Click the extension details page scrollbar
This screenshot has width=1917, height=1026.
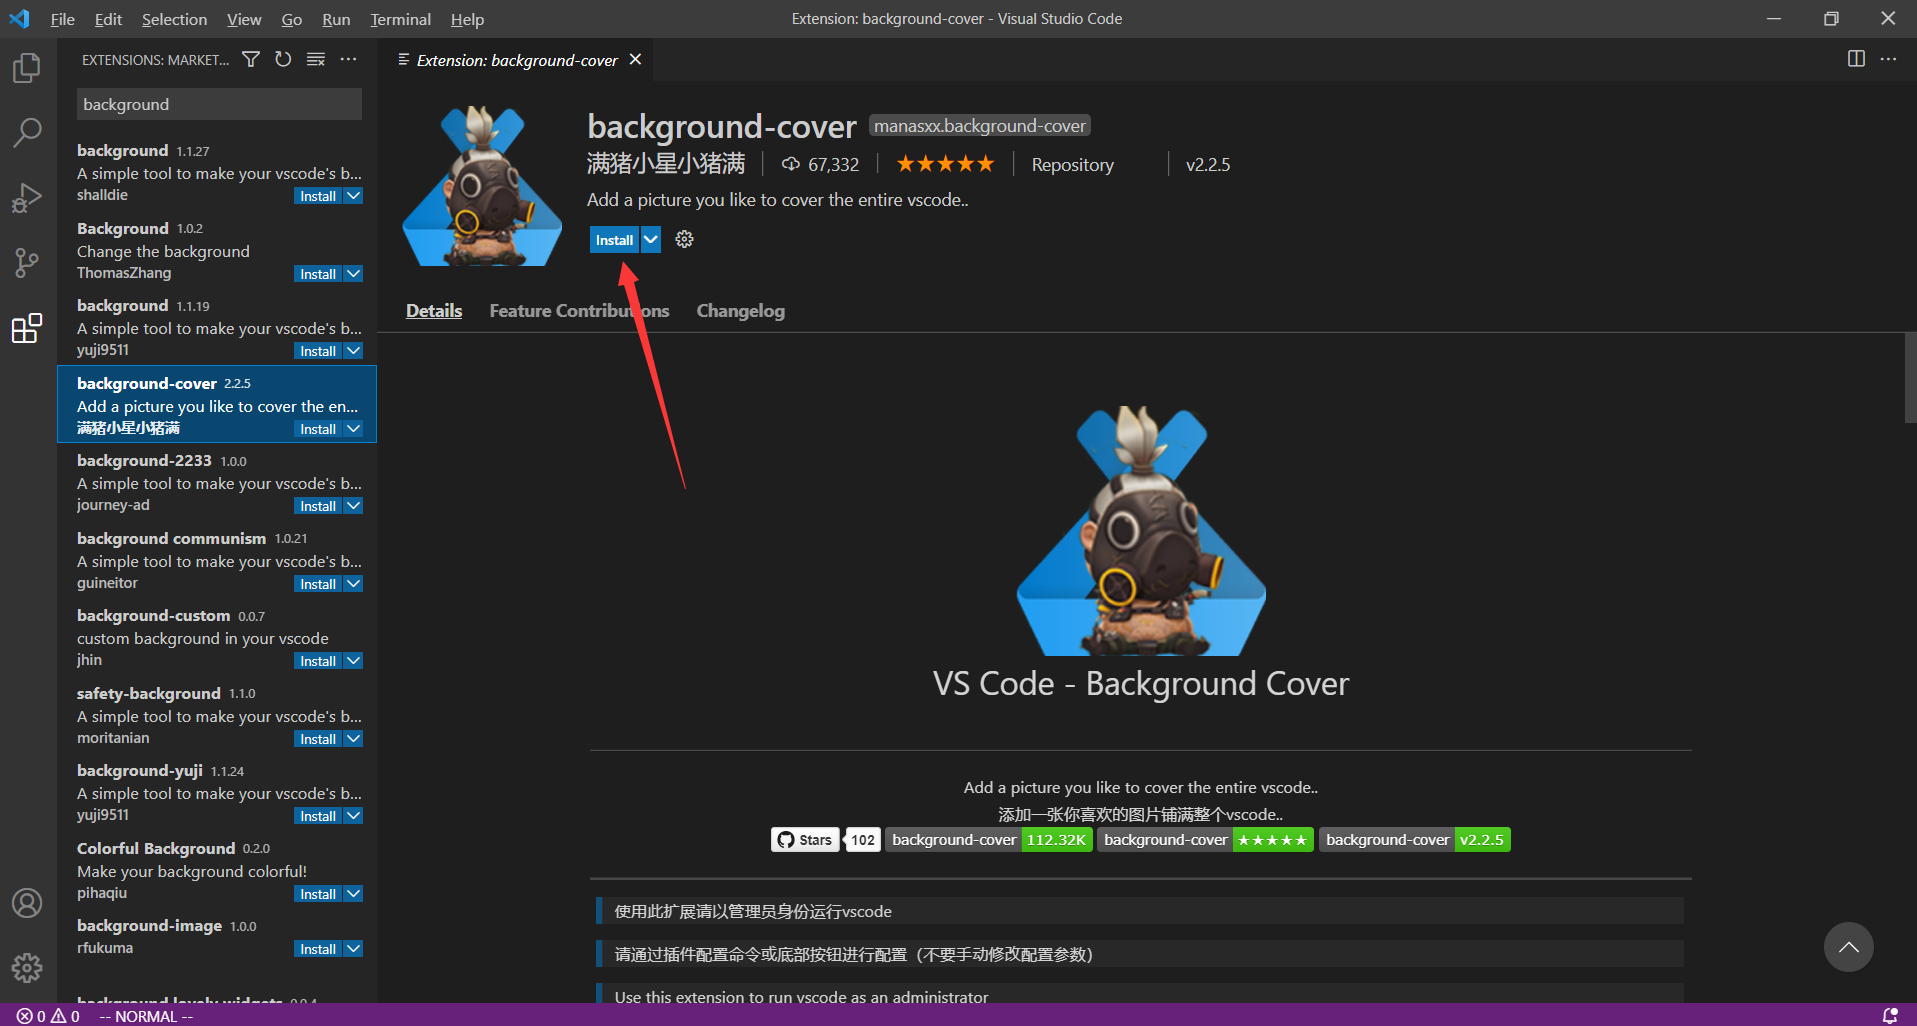pyautogui.click(x=1910, y=378)
